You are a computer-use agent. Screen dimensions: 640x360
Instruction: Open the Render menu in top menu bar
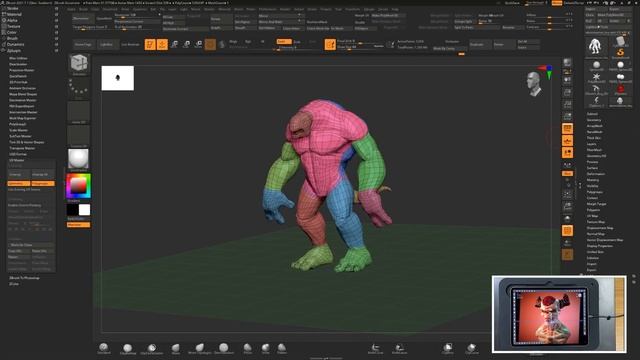point(285,9)
